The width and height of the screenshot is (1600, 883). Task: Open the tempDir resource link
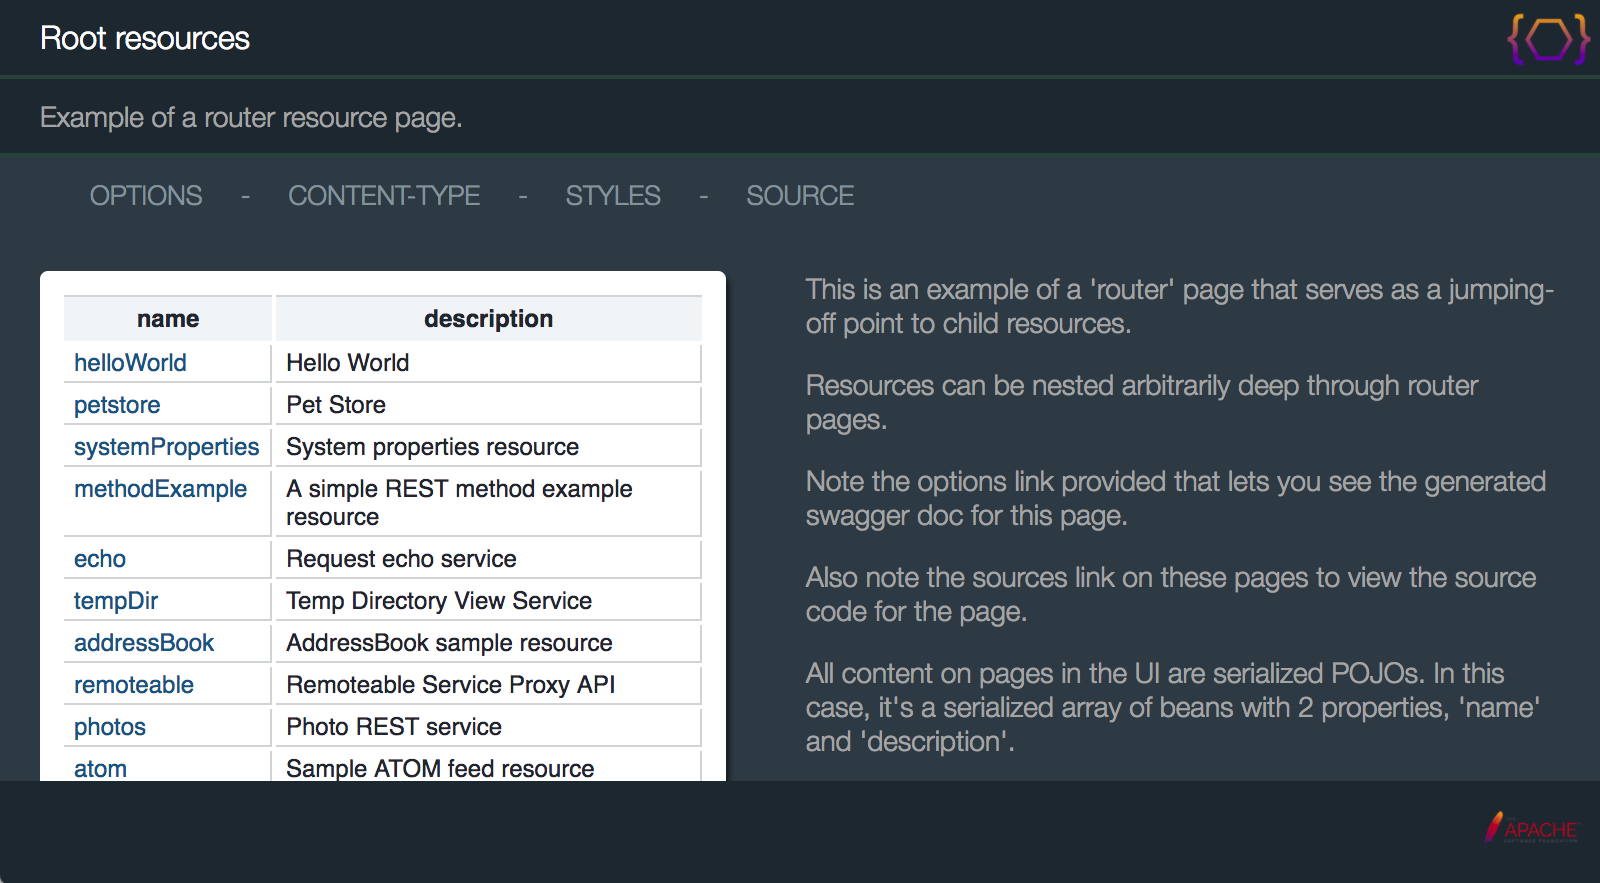pos(116,601)
